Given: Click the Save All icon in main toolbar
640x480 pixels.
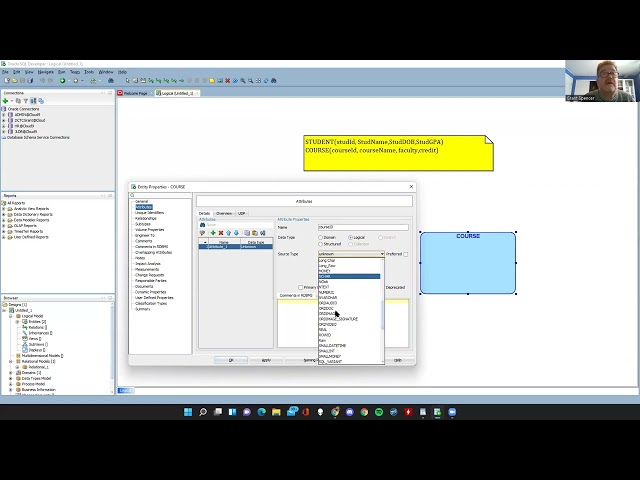Looking at the screenshot, I should coord(30,81).
